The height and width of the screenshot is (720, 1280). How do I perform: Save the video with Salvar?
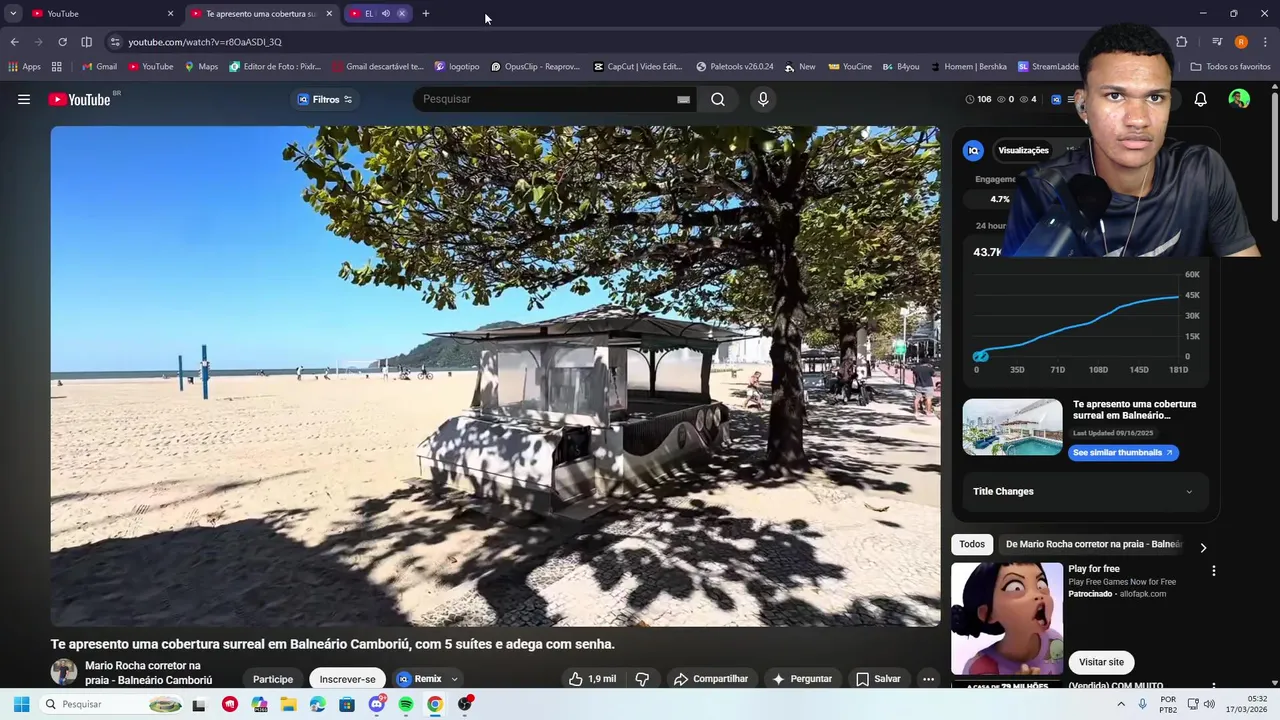click(878, 679)
